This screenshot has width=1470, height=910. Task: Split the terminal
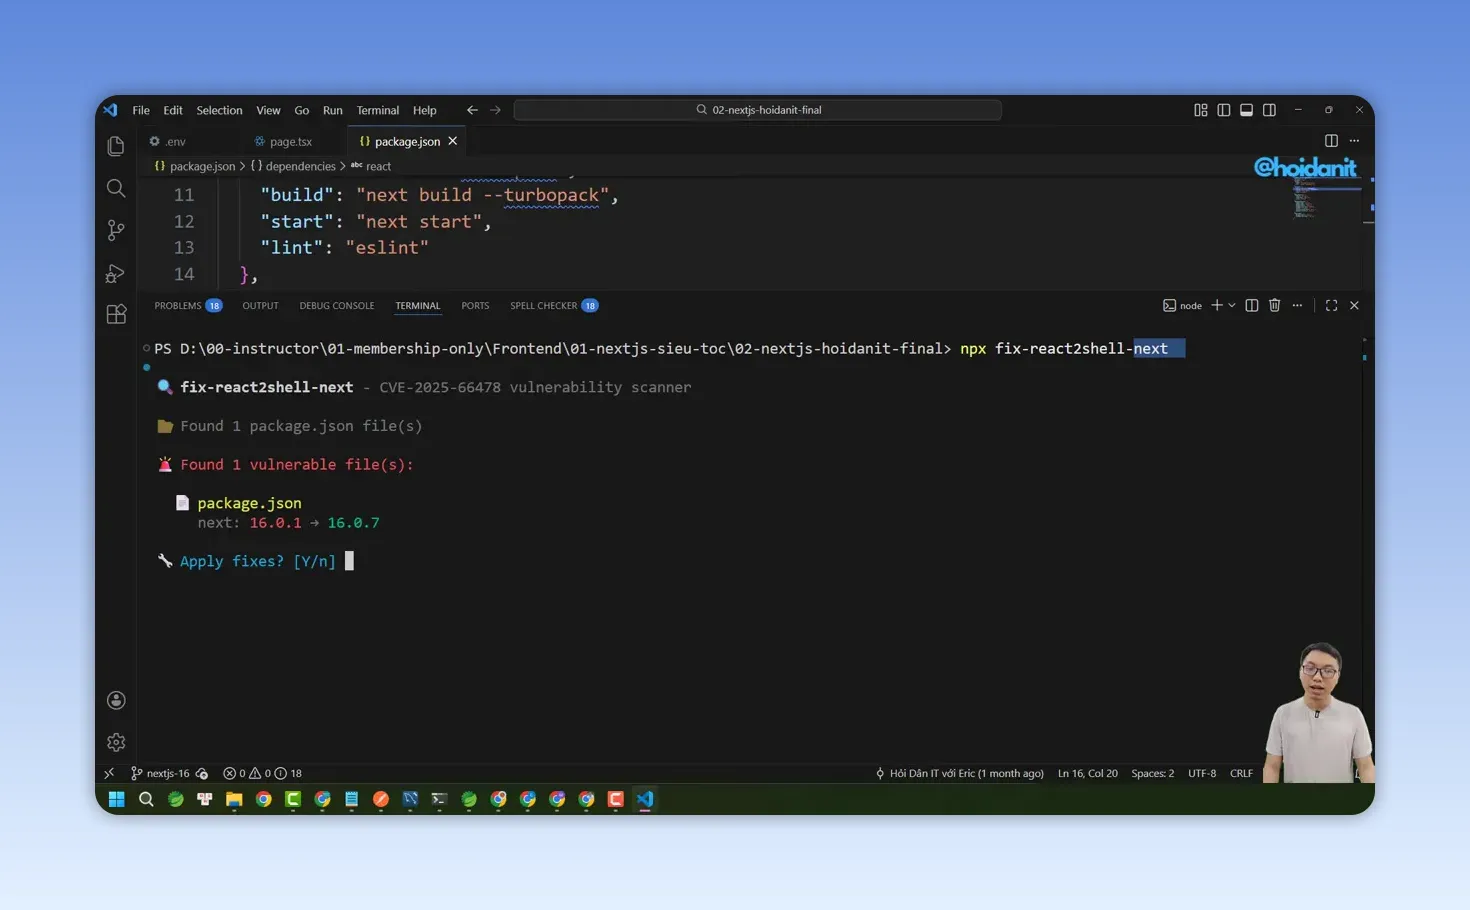[x=1252, y=305]
